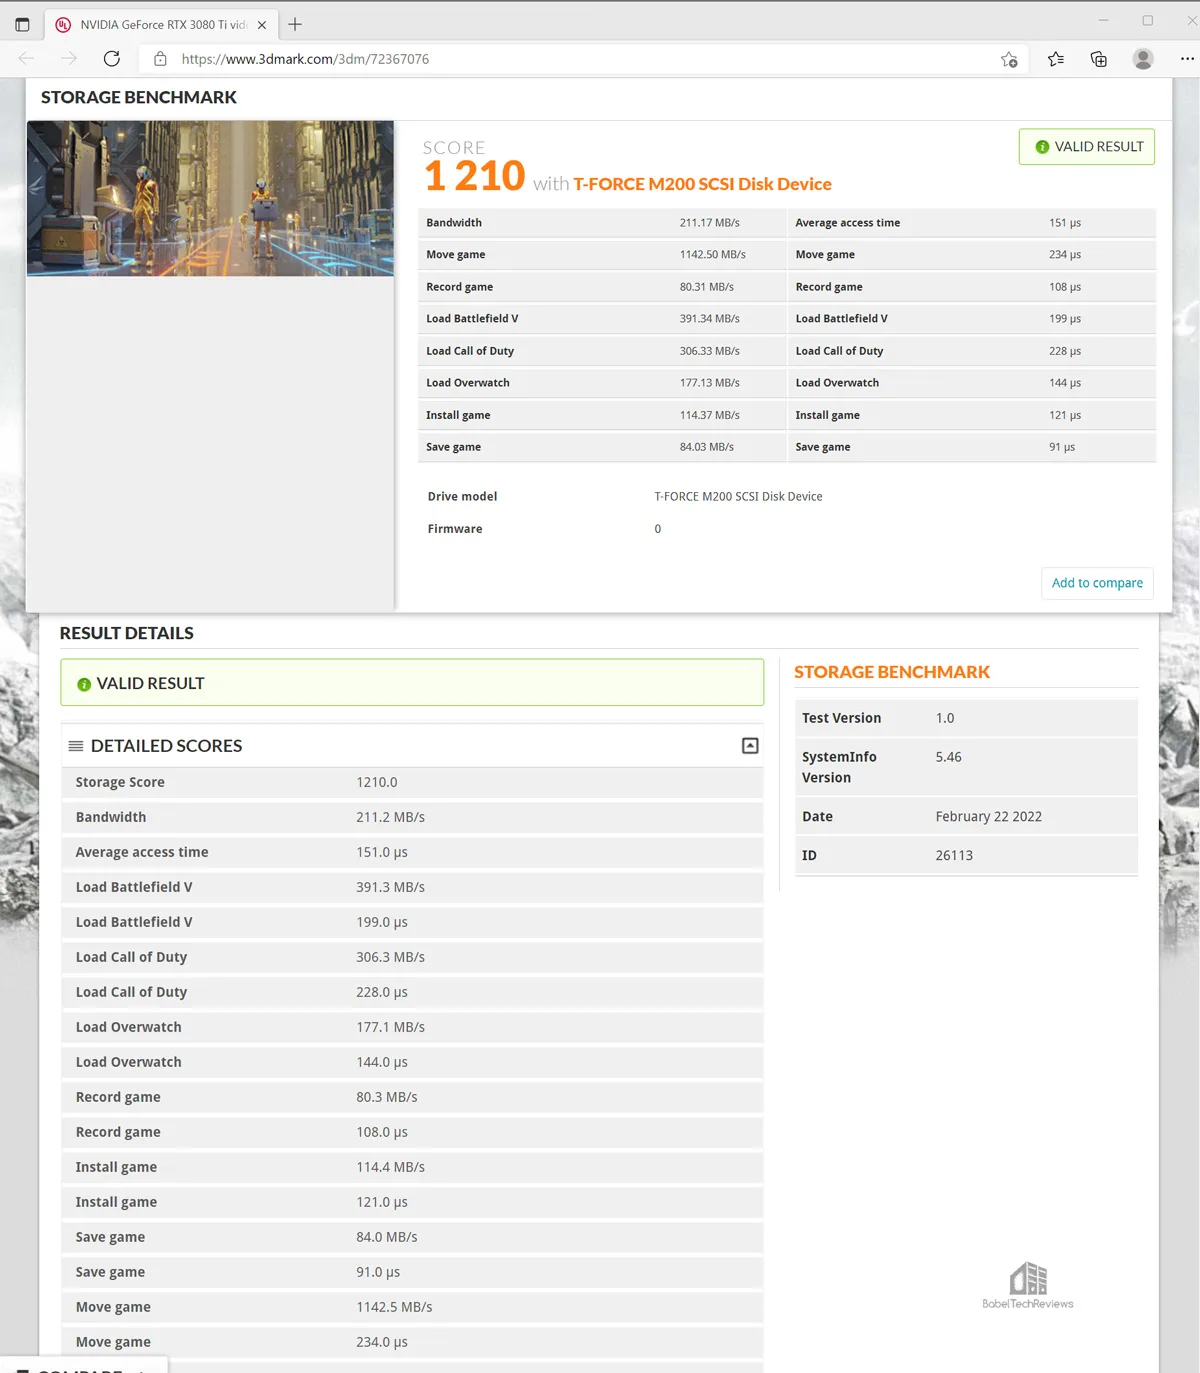Select the Load Call of Duty speed 306.33 MB/s
The width and height of the screenshot is (1200, 1373).
coord(710,351)
